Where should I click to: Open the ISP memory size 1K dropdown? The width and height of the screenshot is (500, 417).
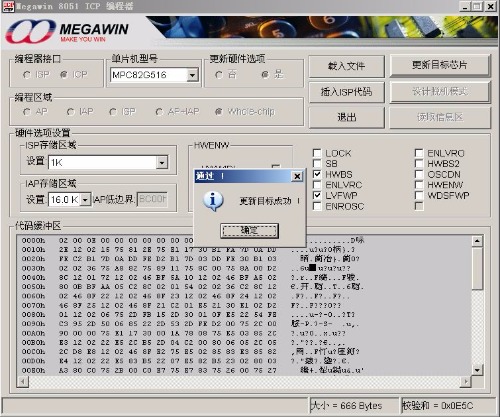[162, 163]
